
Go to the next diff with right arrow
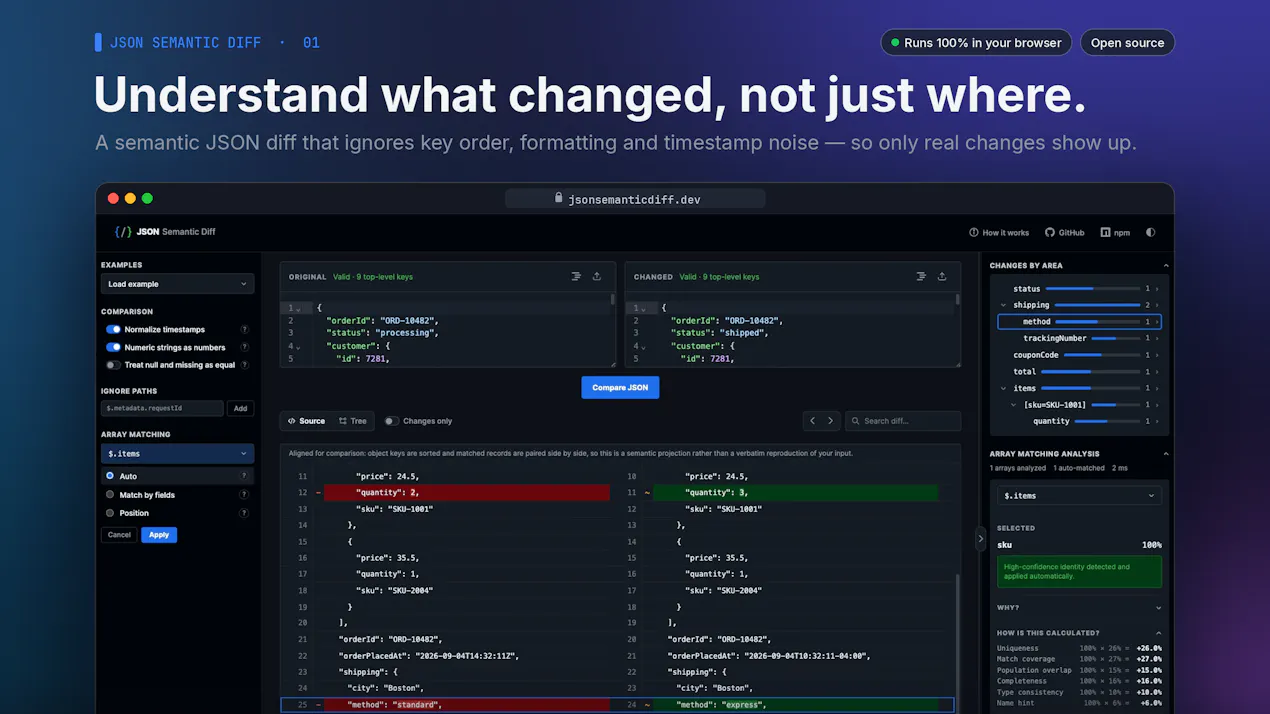click(830, 421)
